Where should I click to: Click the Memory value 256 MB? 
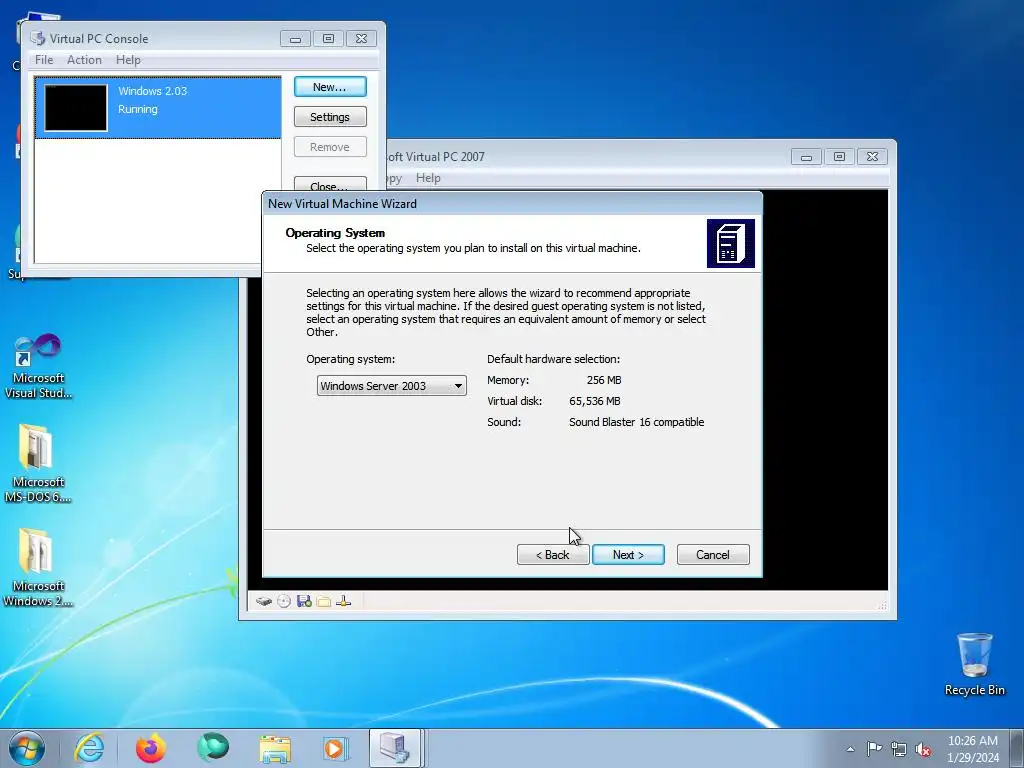coord(603,380)
